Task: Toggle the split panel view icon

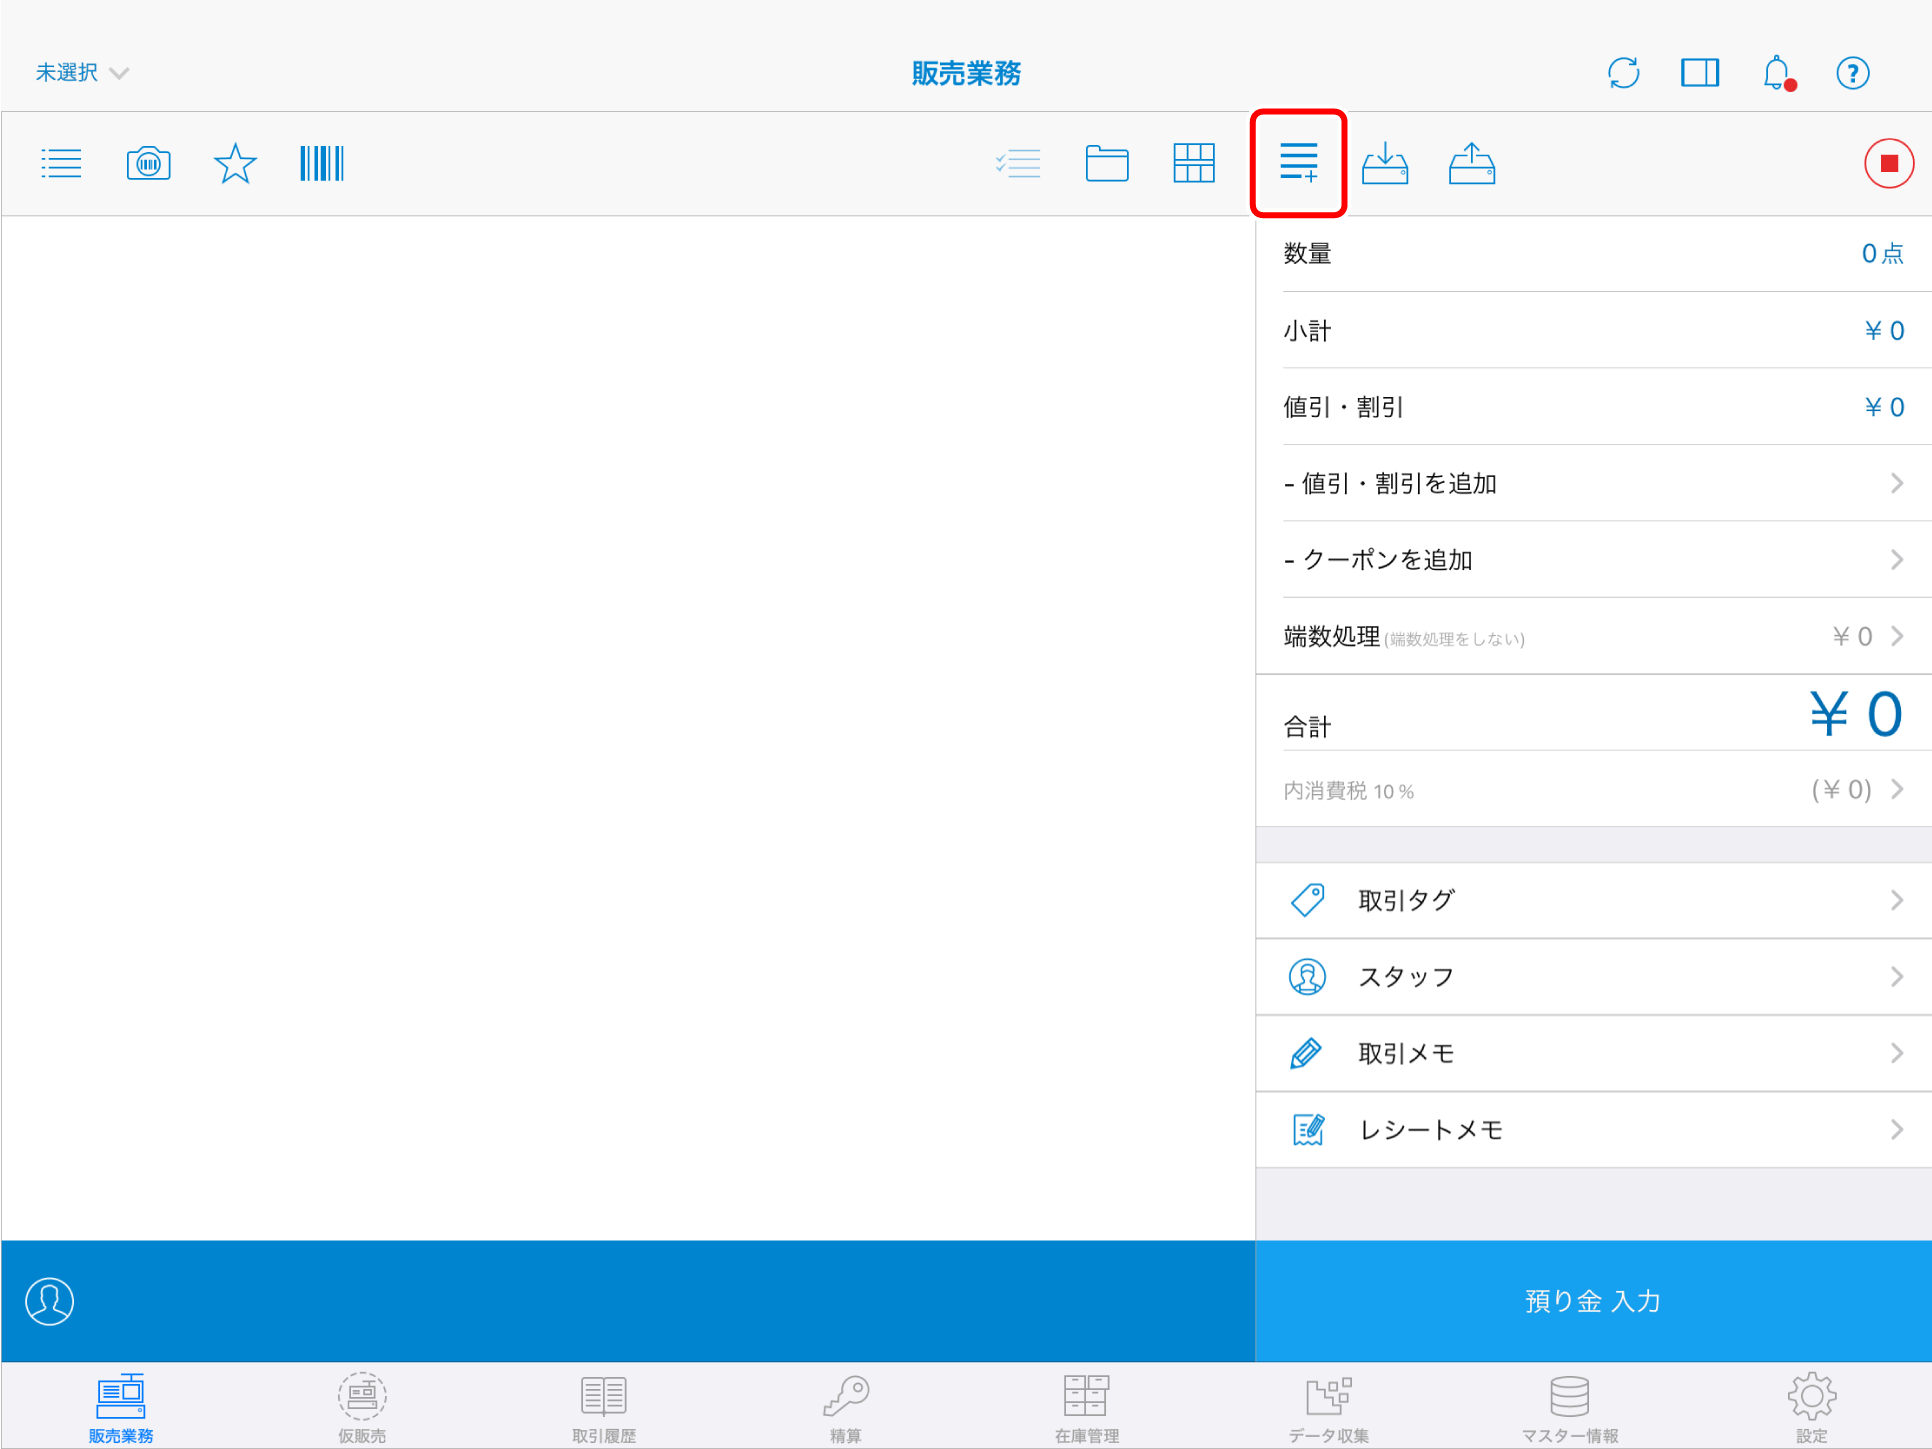Action: click(1699, 73)
